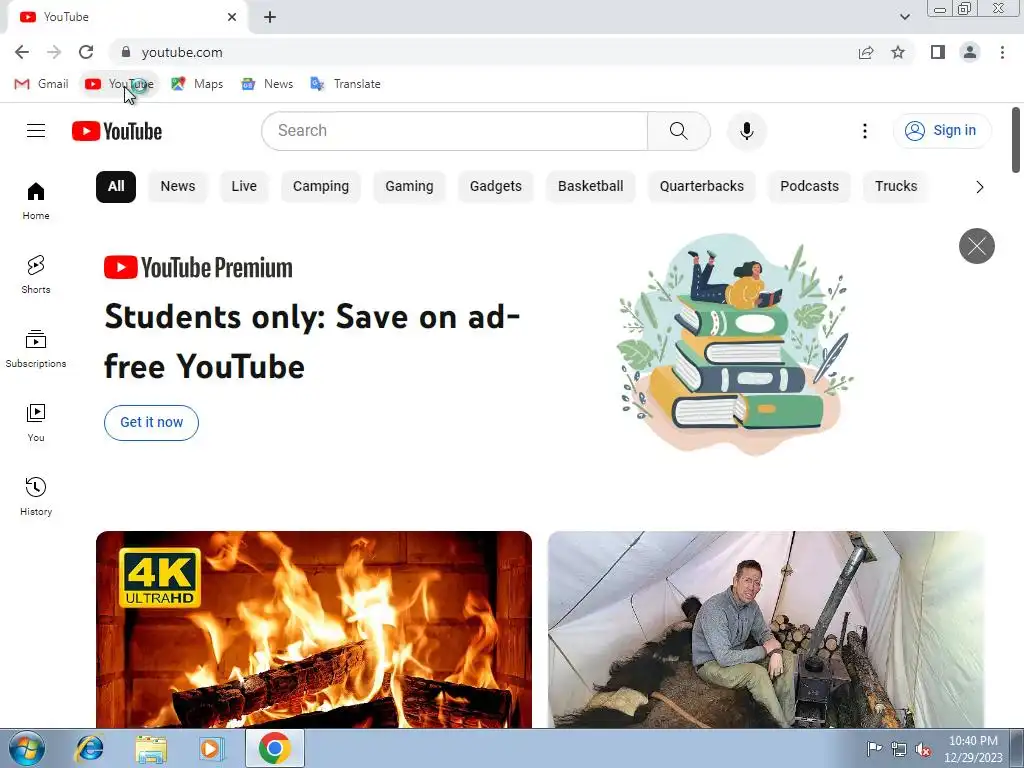This screenshot has width=1024, height=768.
Task: Open the YouTube hamburger guide menu
Action: pos(36,131)
